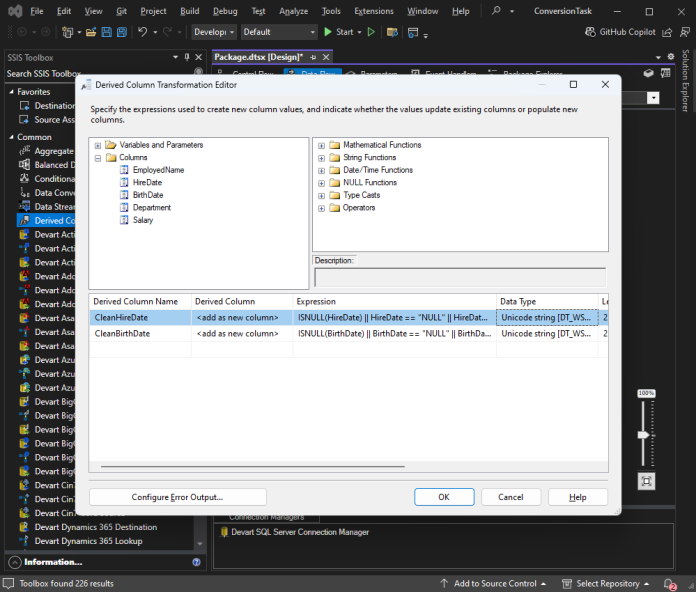696x592 pixels.
Task: Click the design surface zoom slider handle
Action: (646, 434)
